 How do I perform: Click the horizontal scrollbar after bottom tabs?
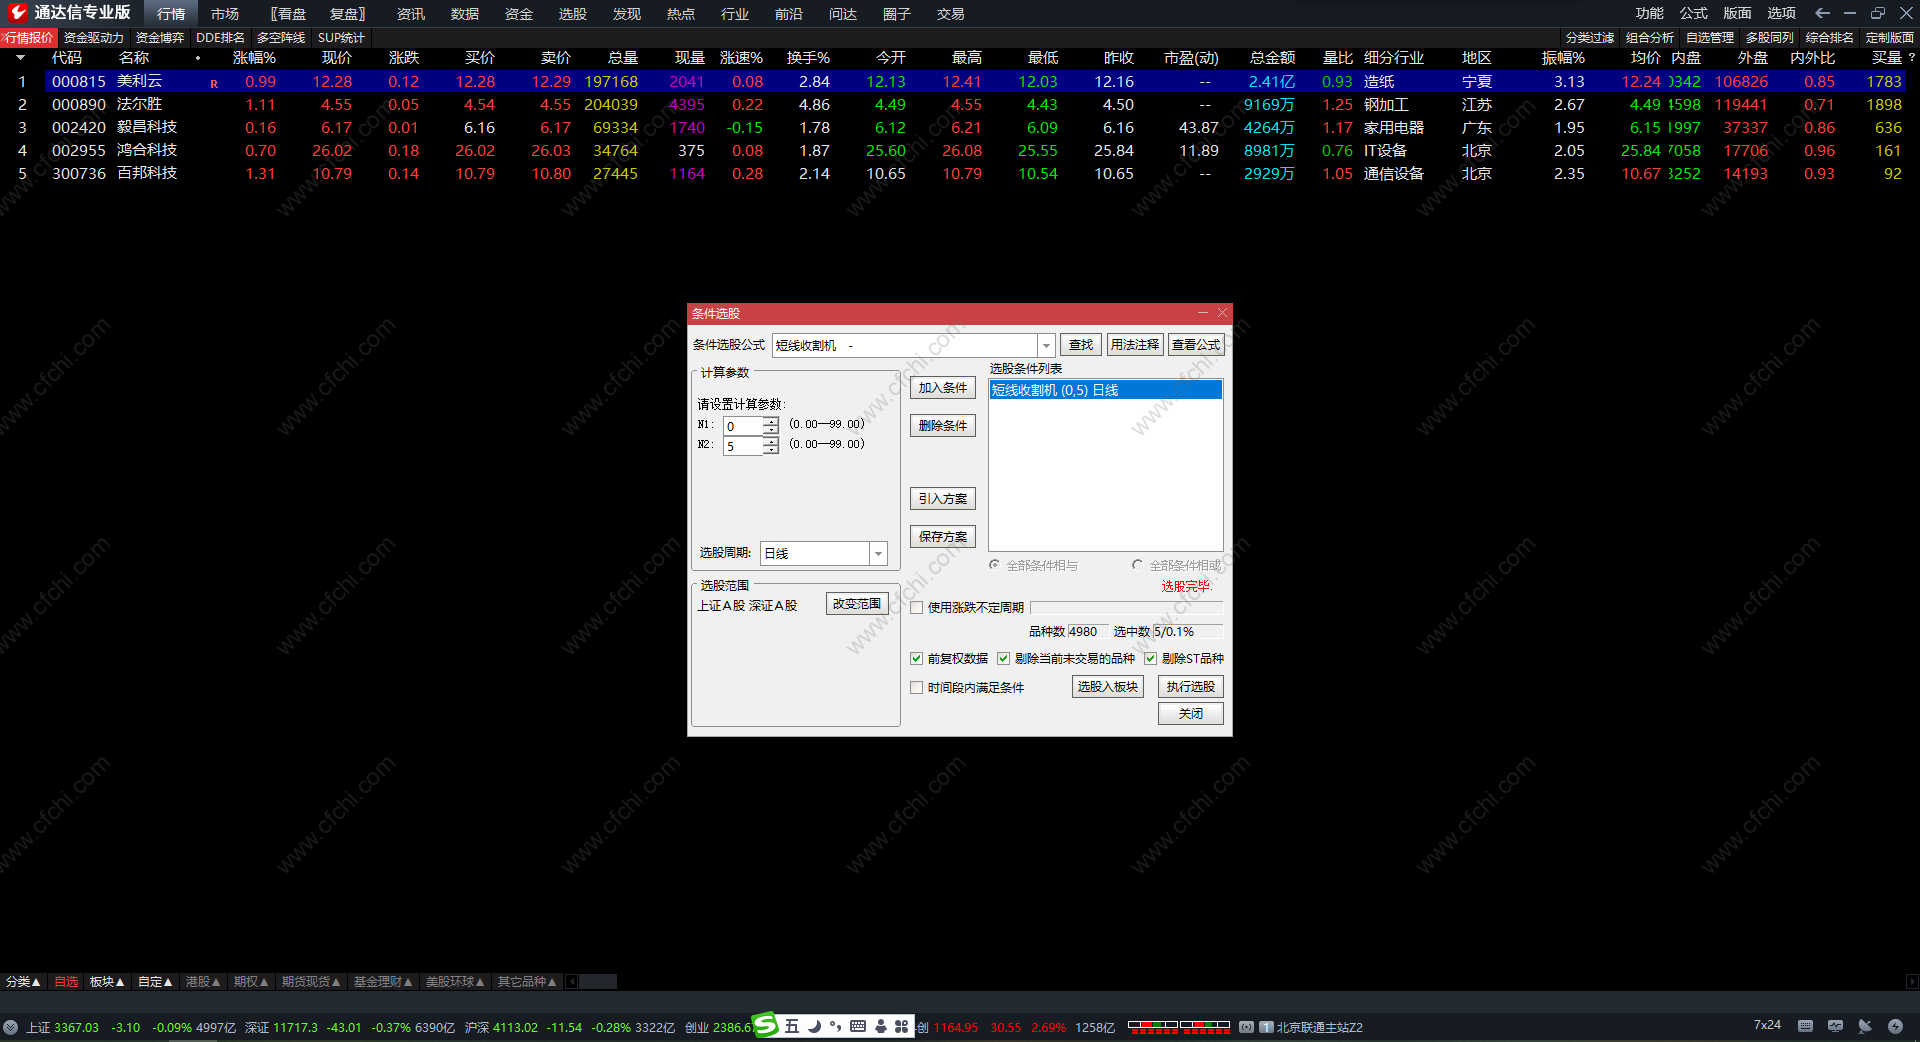(598, 982)
